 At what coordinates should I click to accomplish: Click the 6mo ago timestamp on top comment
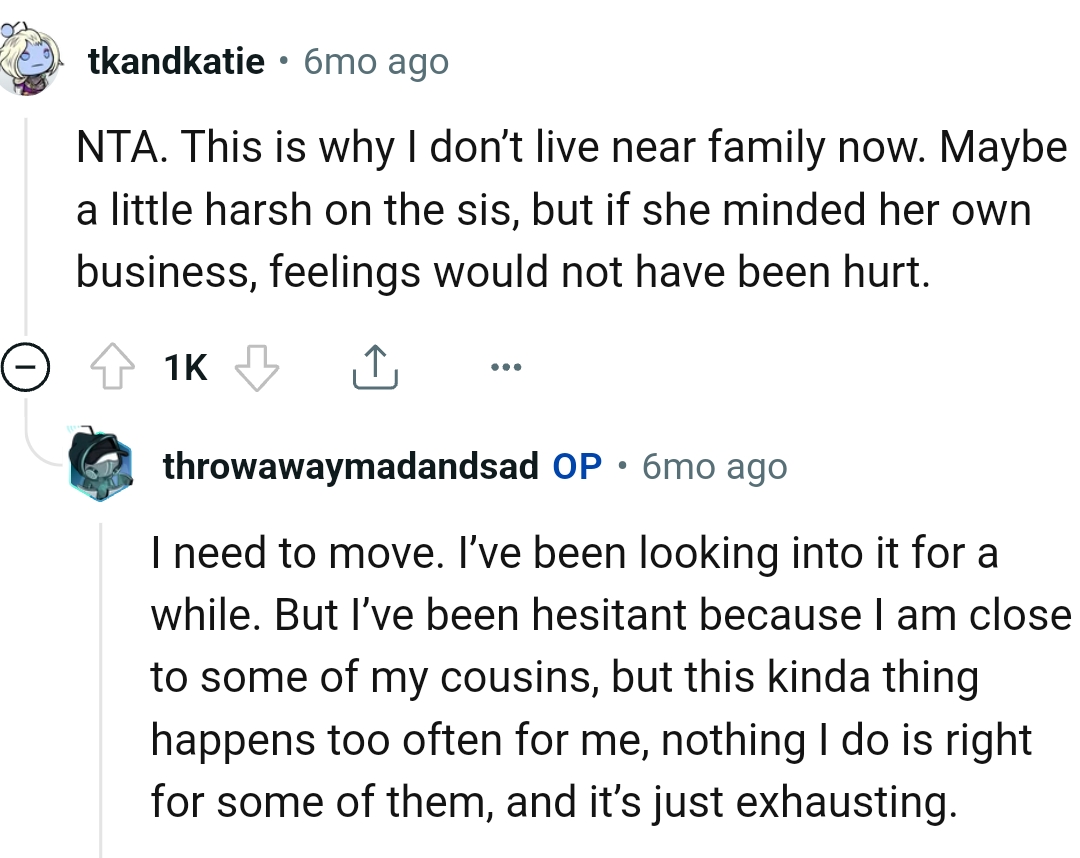tap(375, 62)
